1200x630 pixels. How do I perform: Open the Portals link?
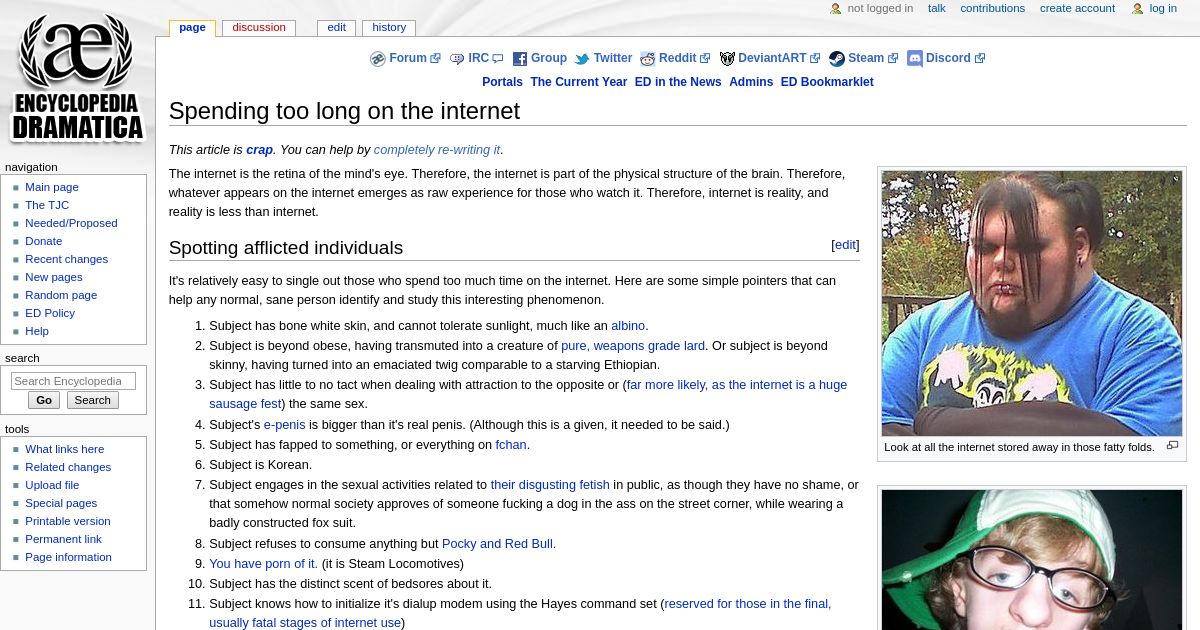click(x=502, y=82)
